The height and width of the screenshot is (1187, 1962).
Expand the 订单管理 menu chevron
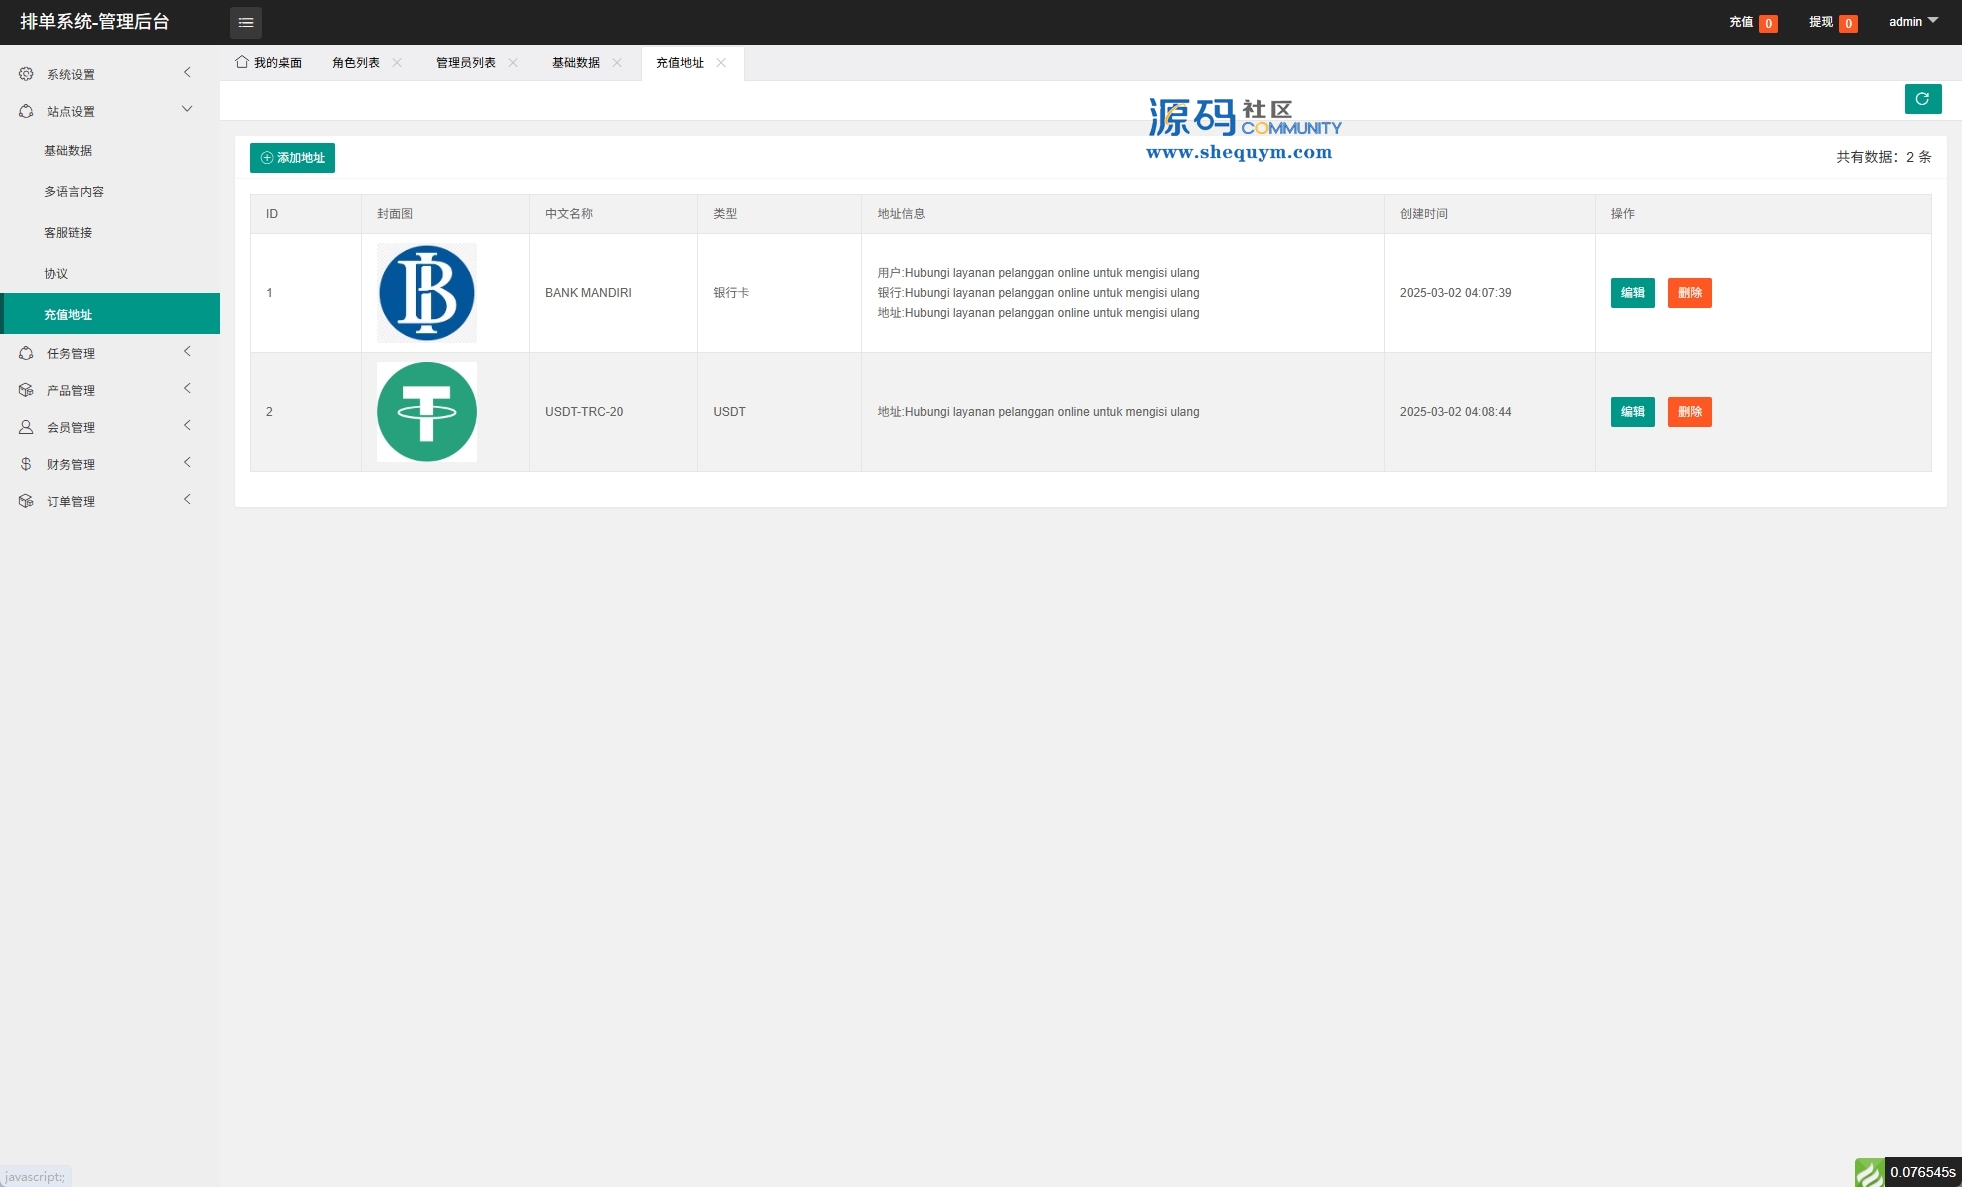pos(187,500)
